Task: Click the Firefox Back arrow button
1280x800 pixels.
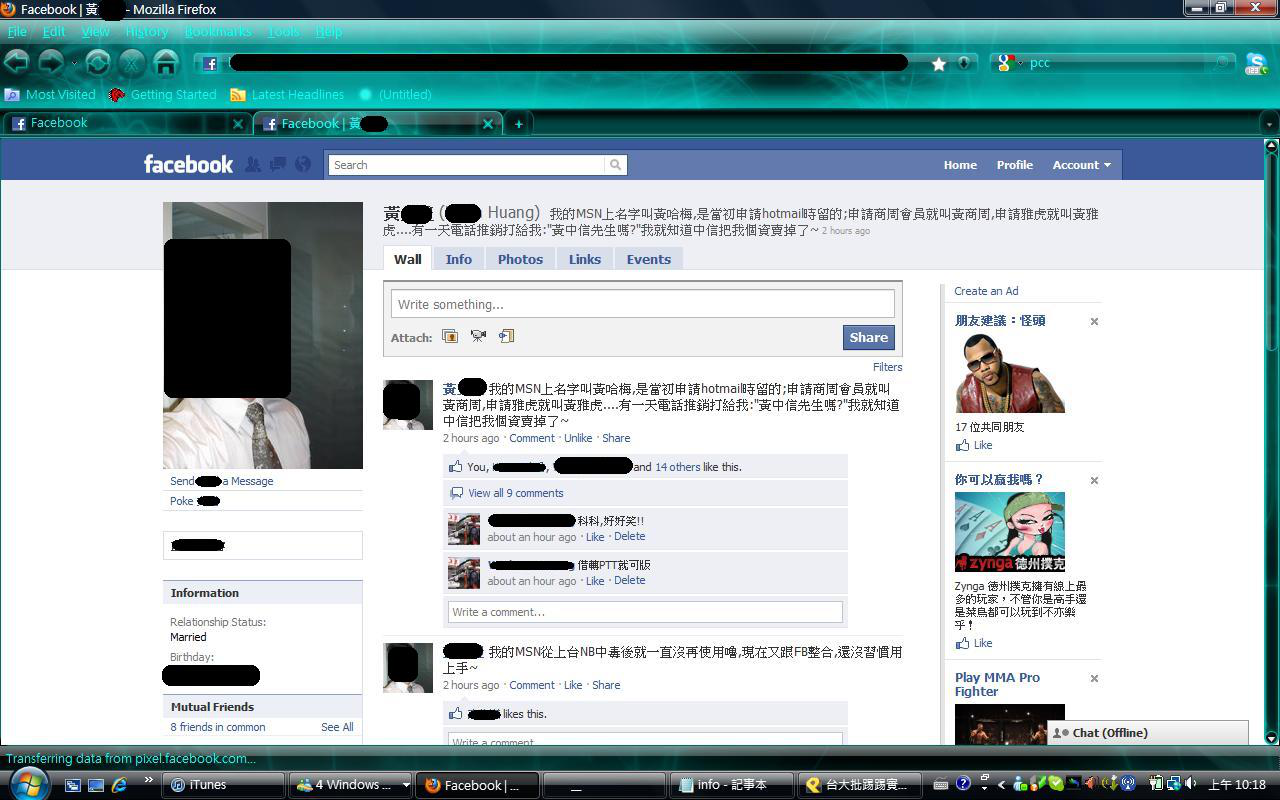Action: pyautogui.click(x=17, y=62)
